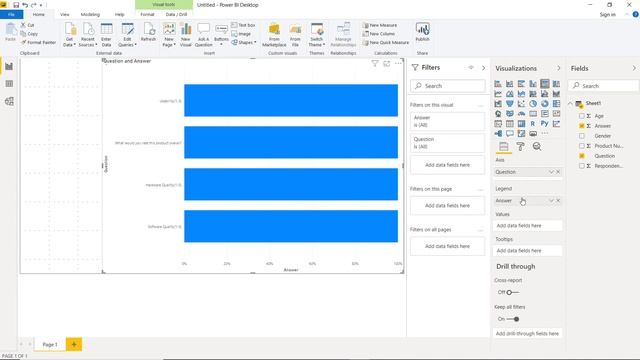Switch to Report view in sidebar

tap(9, 67)
